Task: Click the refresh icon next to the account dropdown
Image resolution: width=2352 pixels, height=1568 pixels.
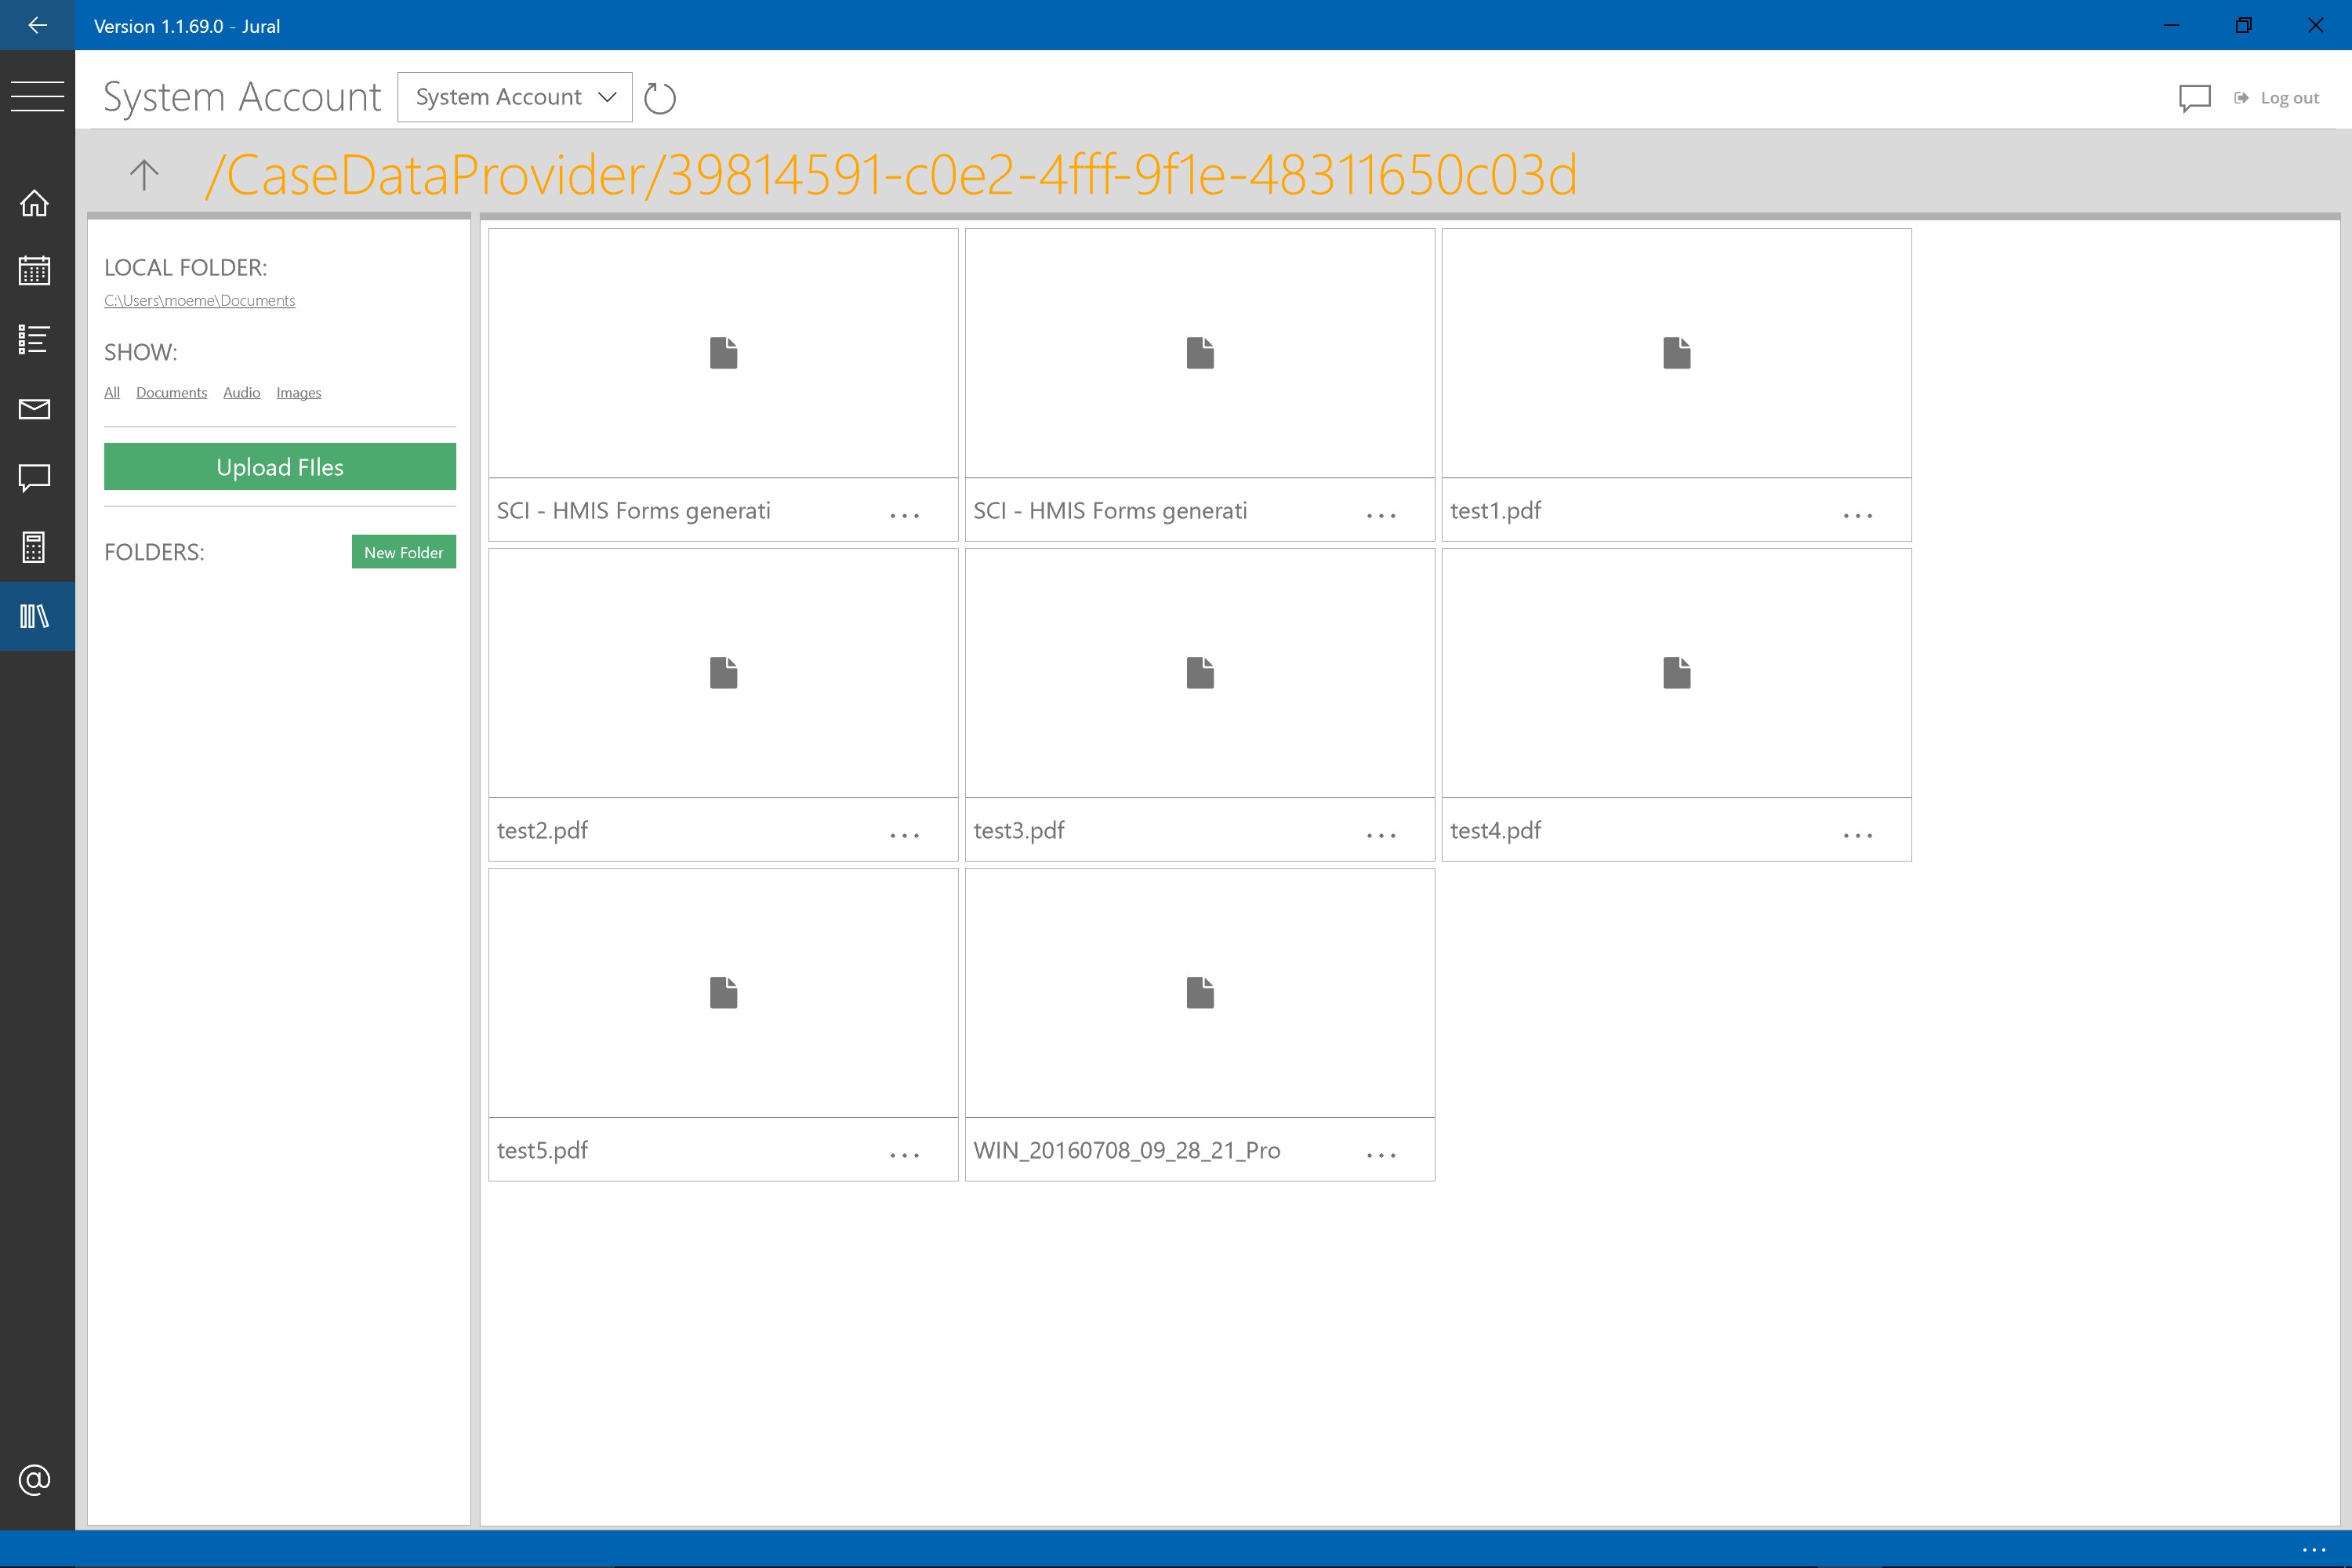Action: 660,98
